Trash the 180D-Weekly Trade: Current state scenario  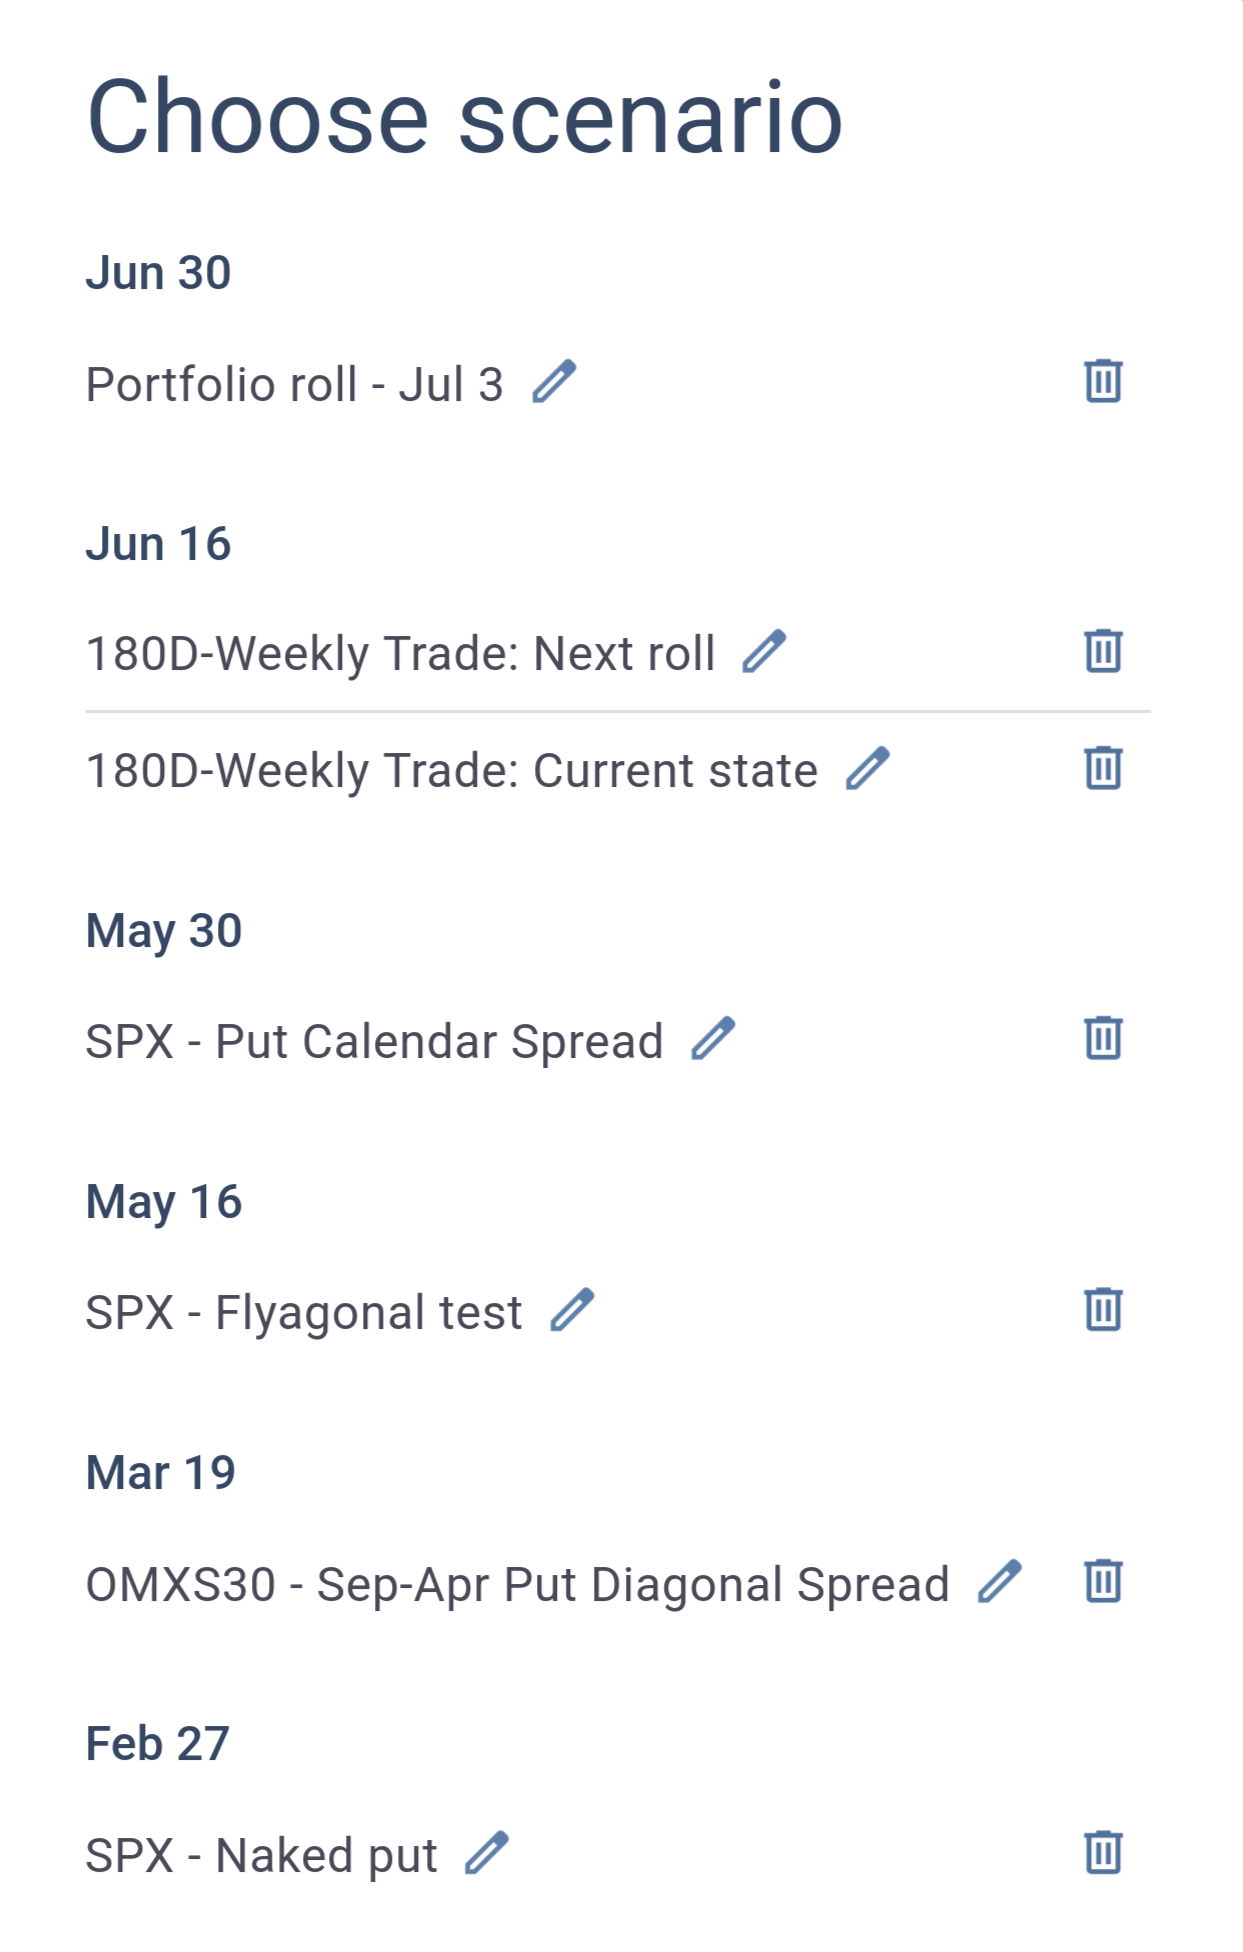click(1103, 769)
